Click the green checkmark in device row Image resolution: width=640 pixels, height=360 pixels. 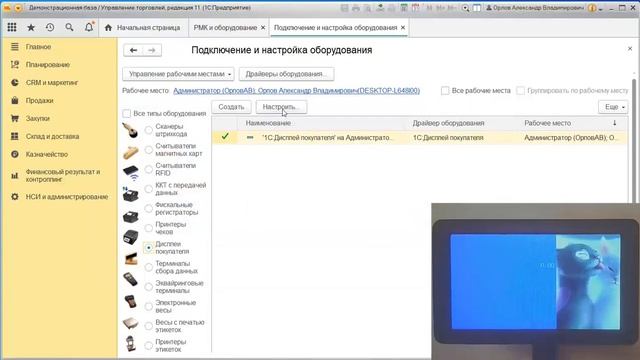pyautogui.click(x=225, y=136)
